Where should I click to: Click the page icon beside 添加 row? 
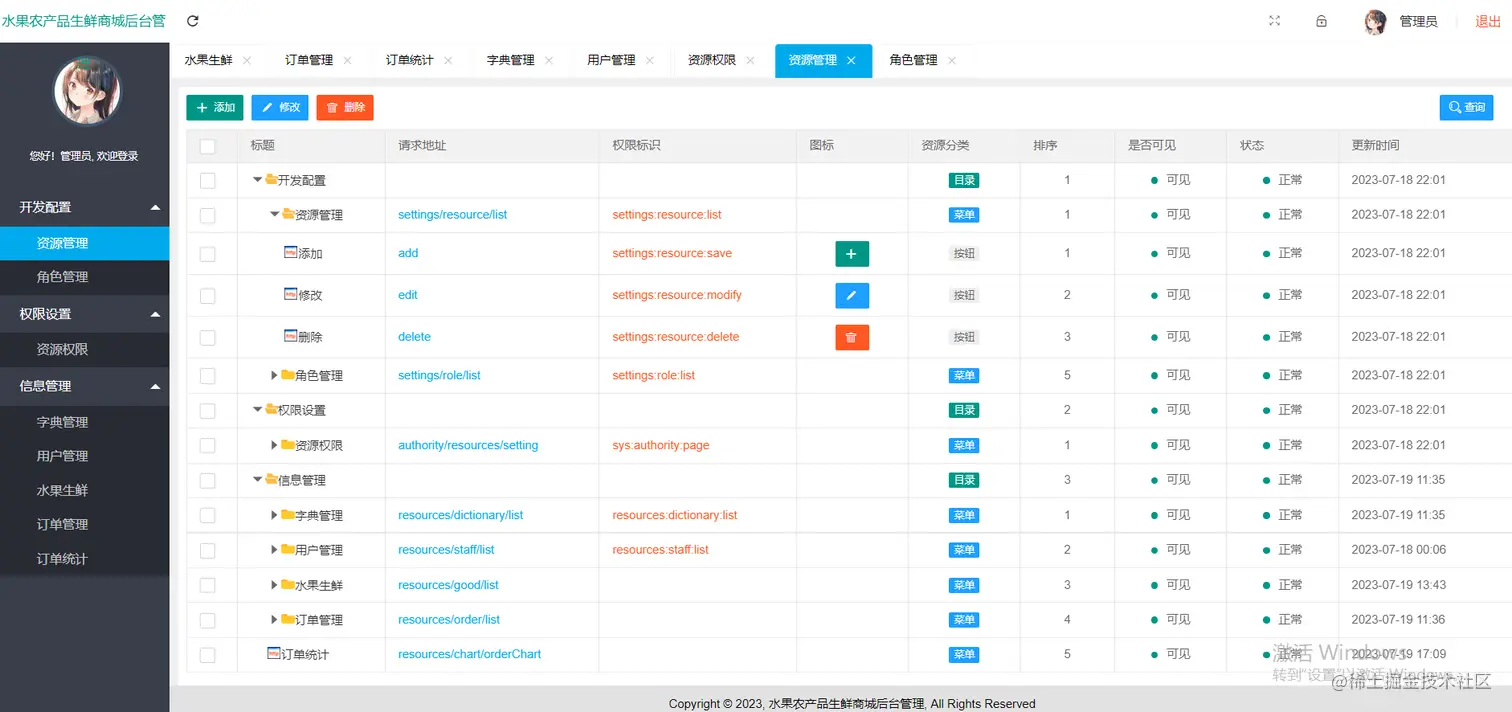[x=291, y=253]
